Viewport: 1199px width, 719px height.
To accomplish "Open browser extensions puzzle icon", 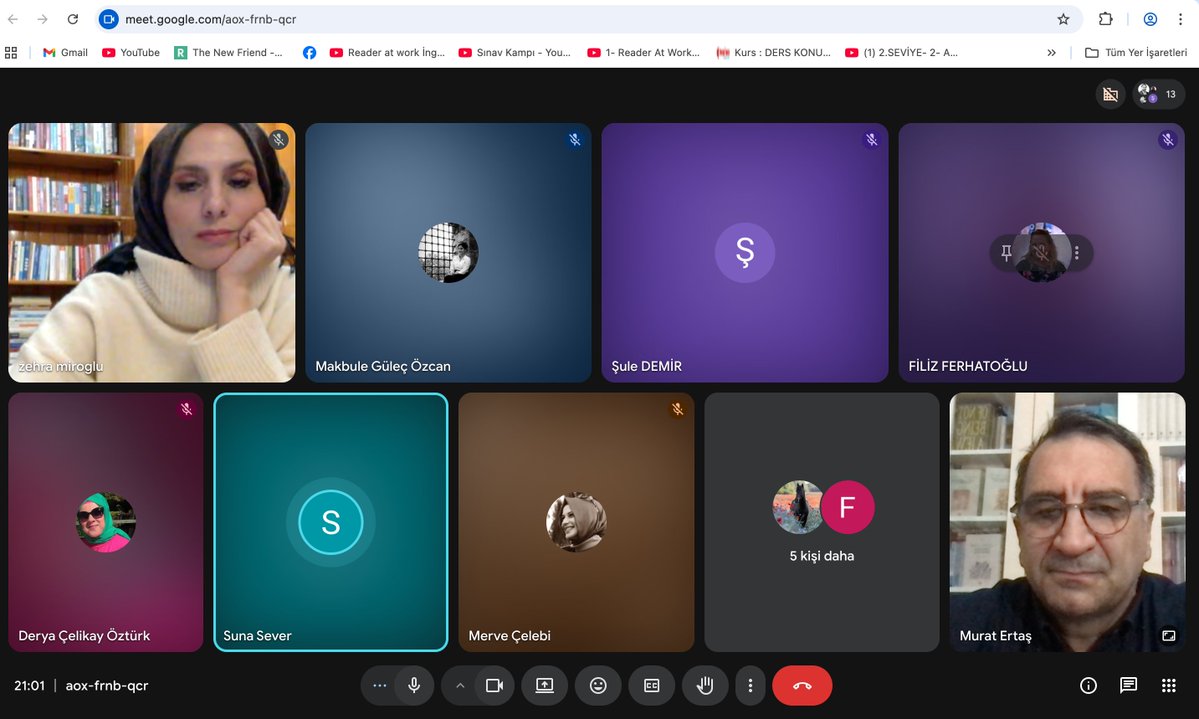I will (x=1106, y=19).
